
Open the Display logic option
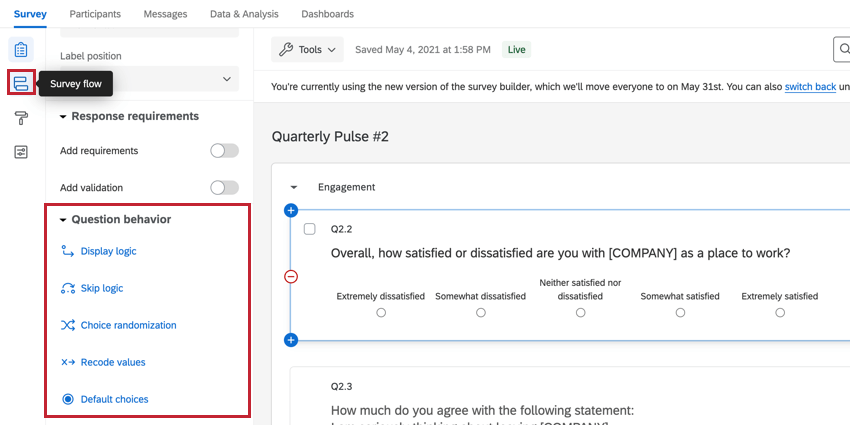pos(108,252)
